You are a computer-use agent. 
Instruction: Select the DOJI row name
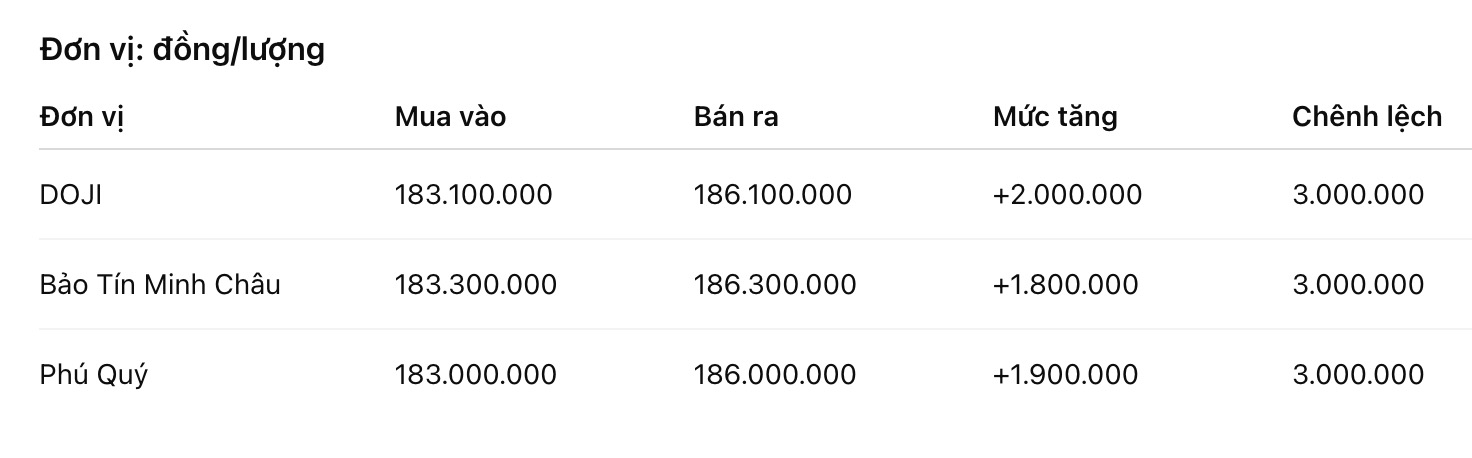(x=71, y=194)
